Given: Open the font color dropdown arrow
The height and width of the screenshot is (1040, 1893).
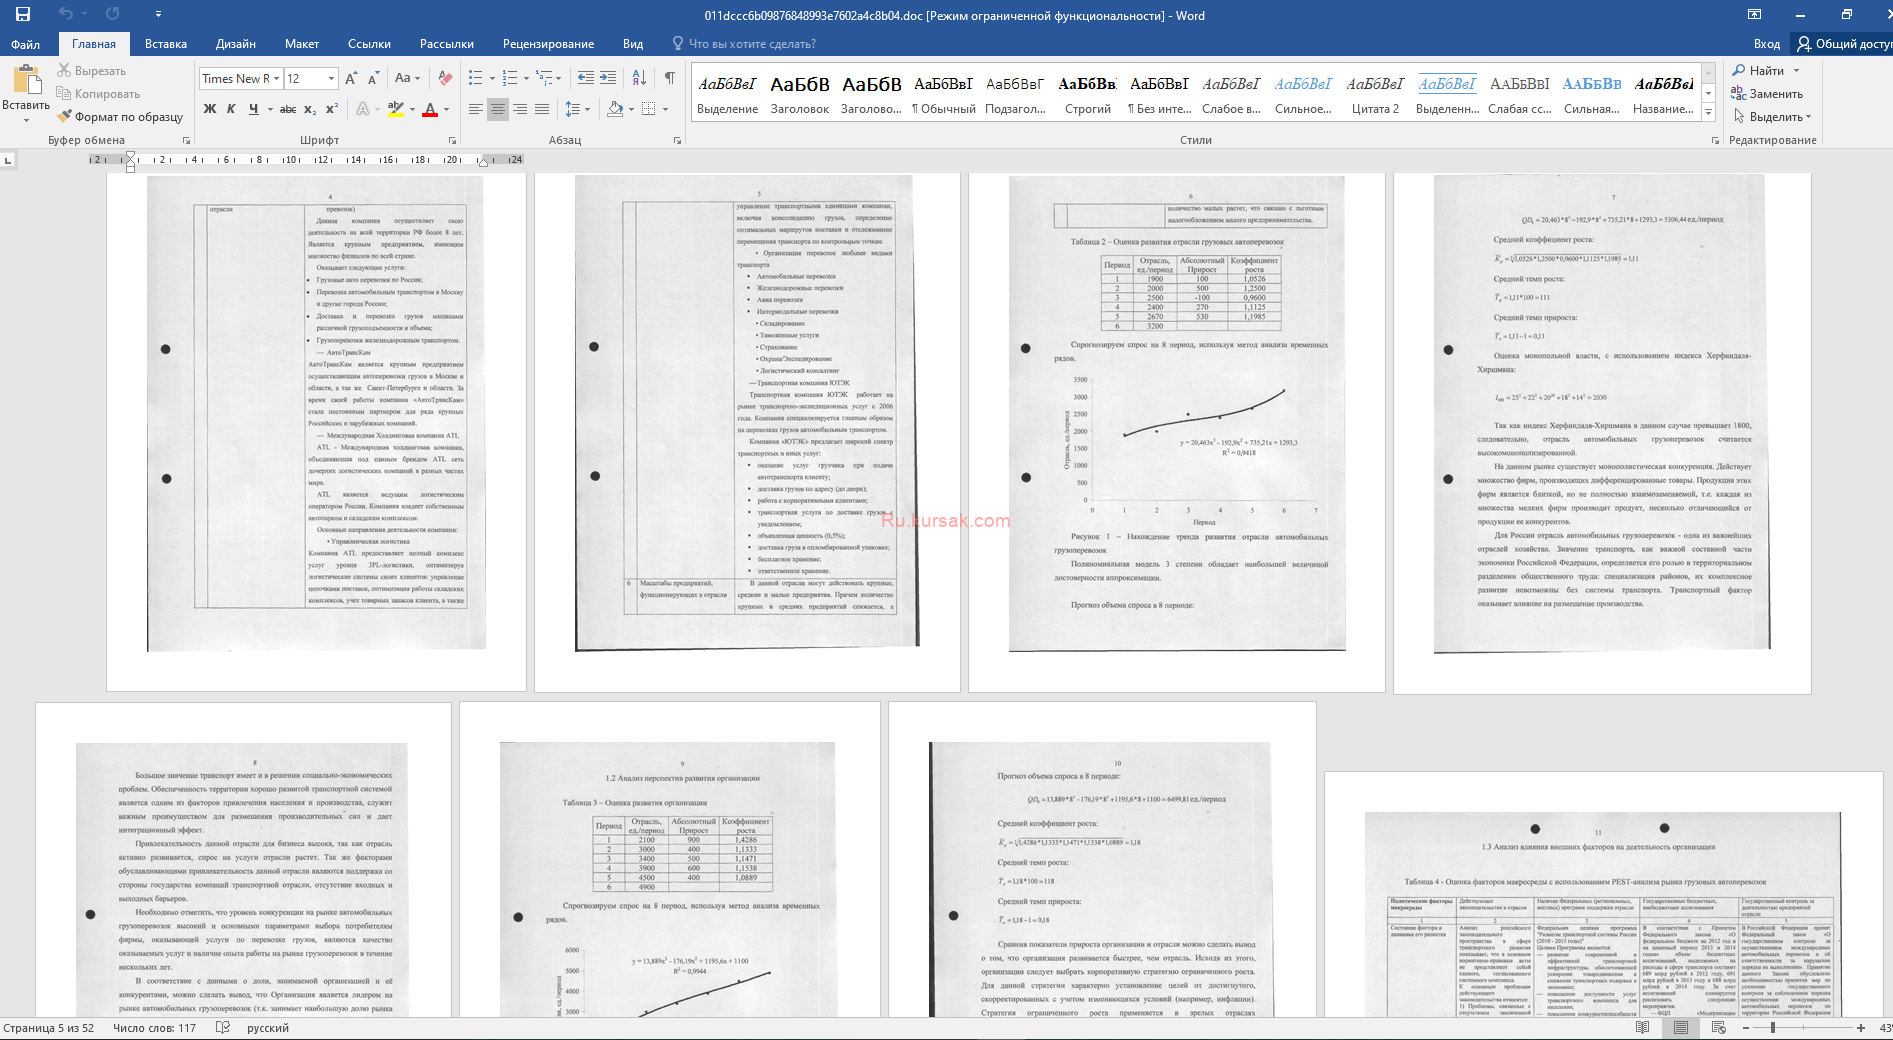Looking at the screenshot, I should (x=446, y=109).
